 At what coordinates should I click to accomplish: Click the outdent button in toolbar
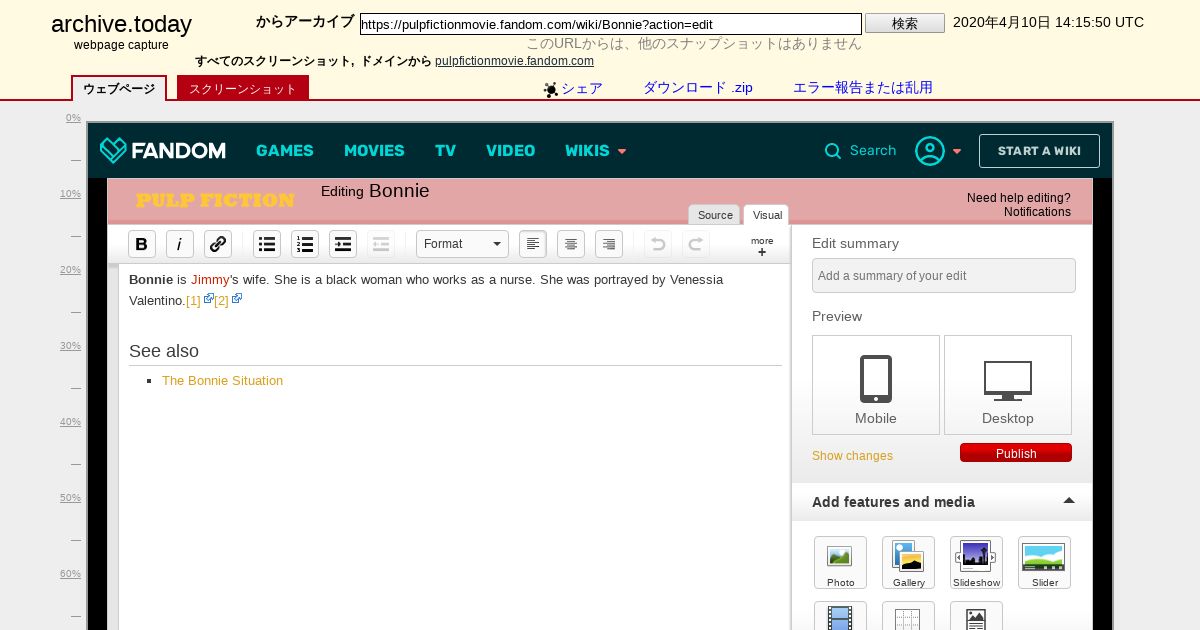pyautogui.click(x=381, y=244)
